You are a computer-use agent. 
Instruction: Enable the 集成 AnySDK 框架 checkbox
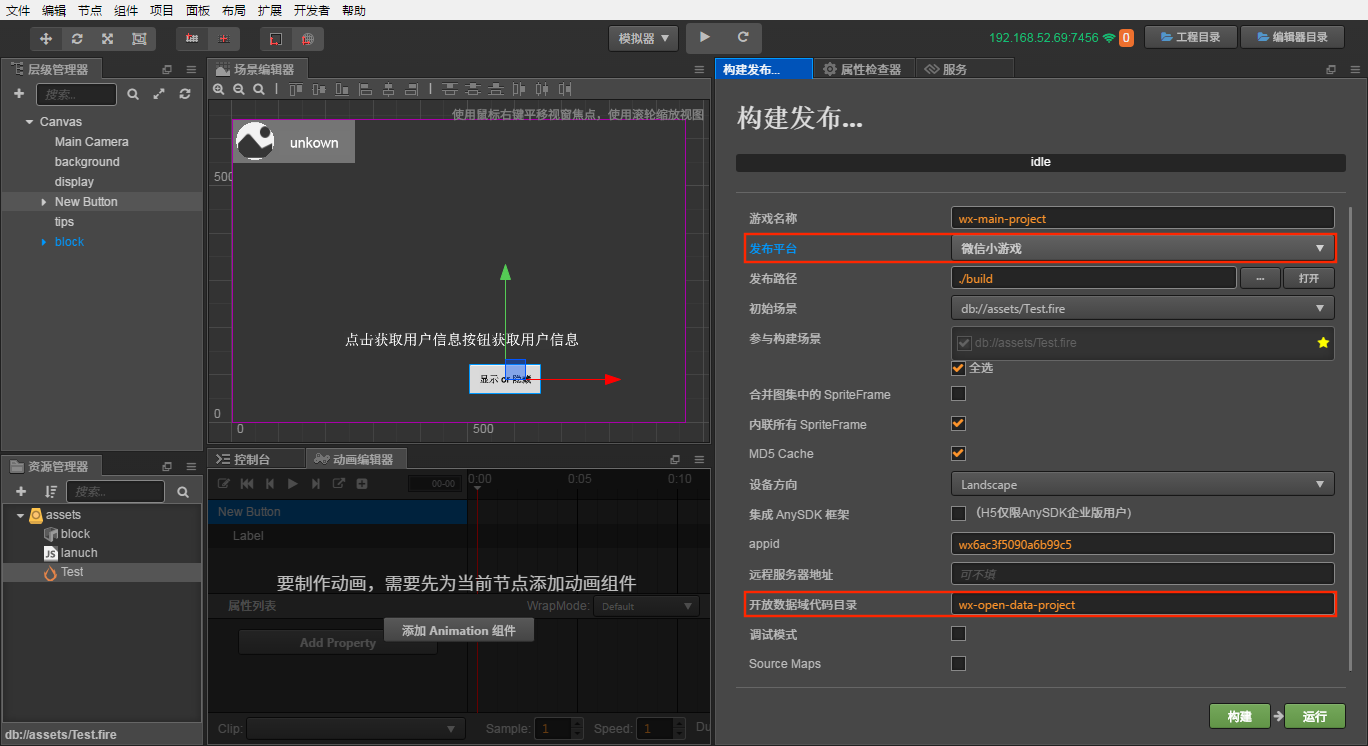(x=958, y=513)
